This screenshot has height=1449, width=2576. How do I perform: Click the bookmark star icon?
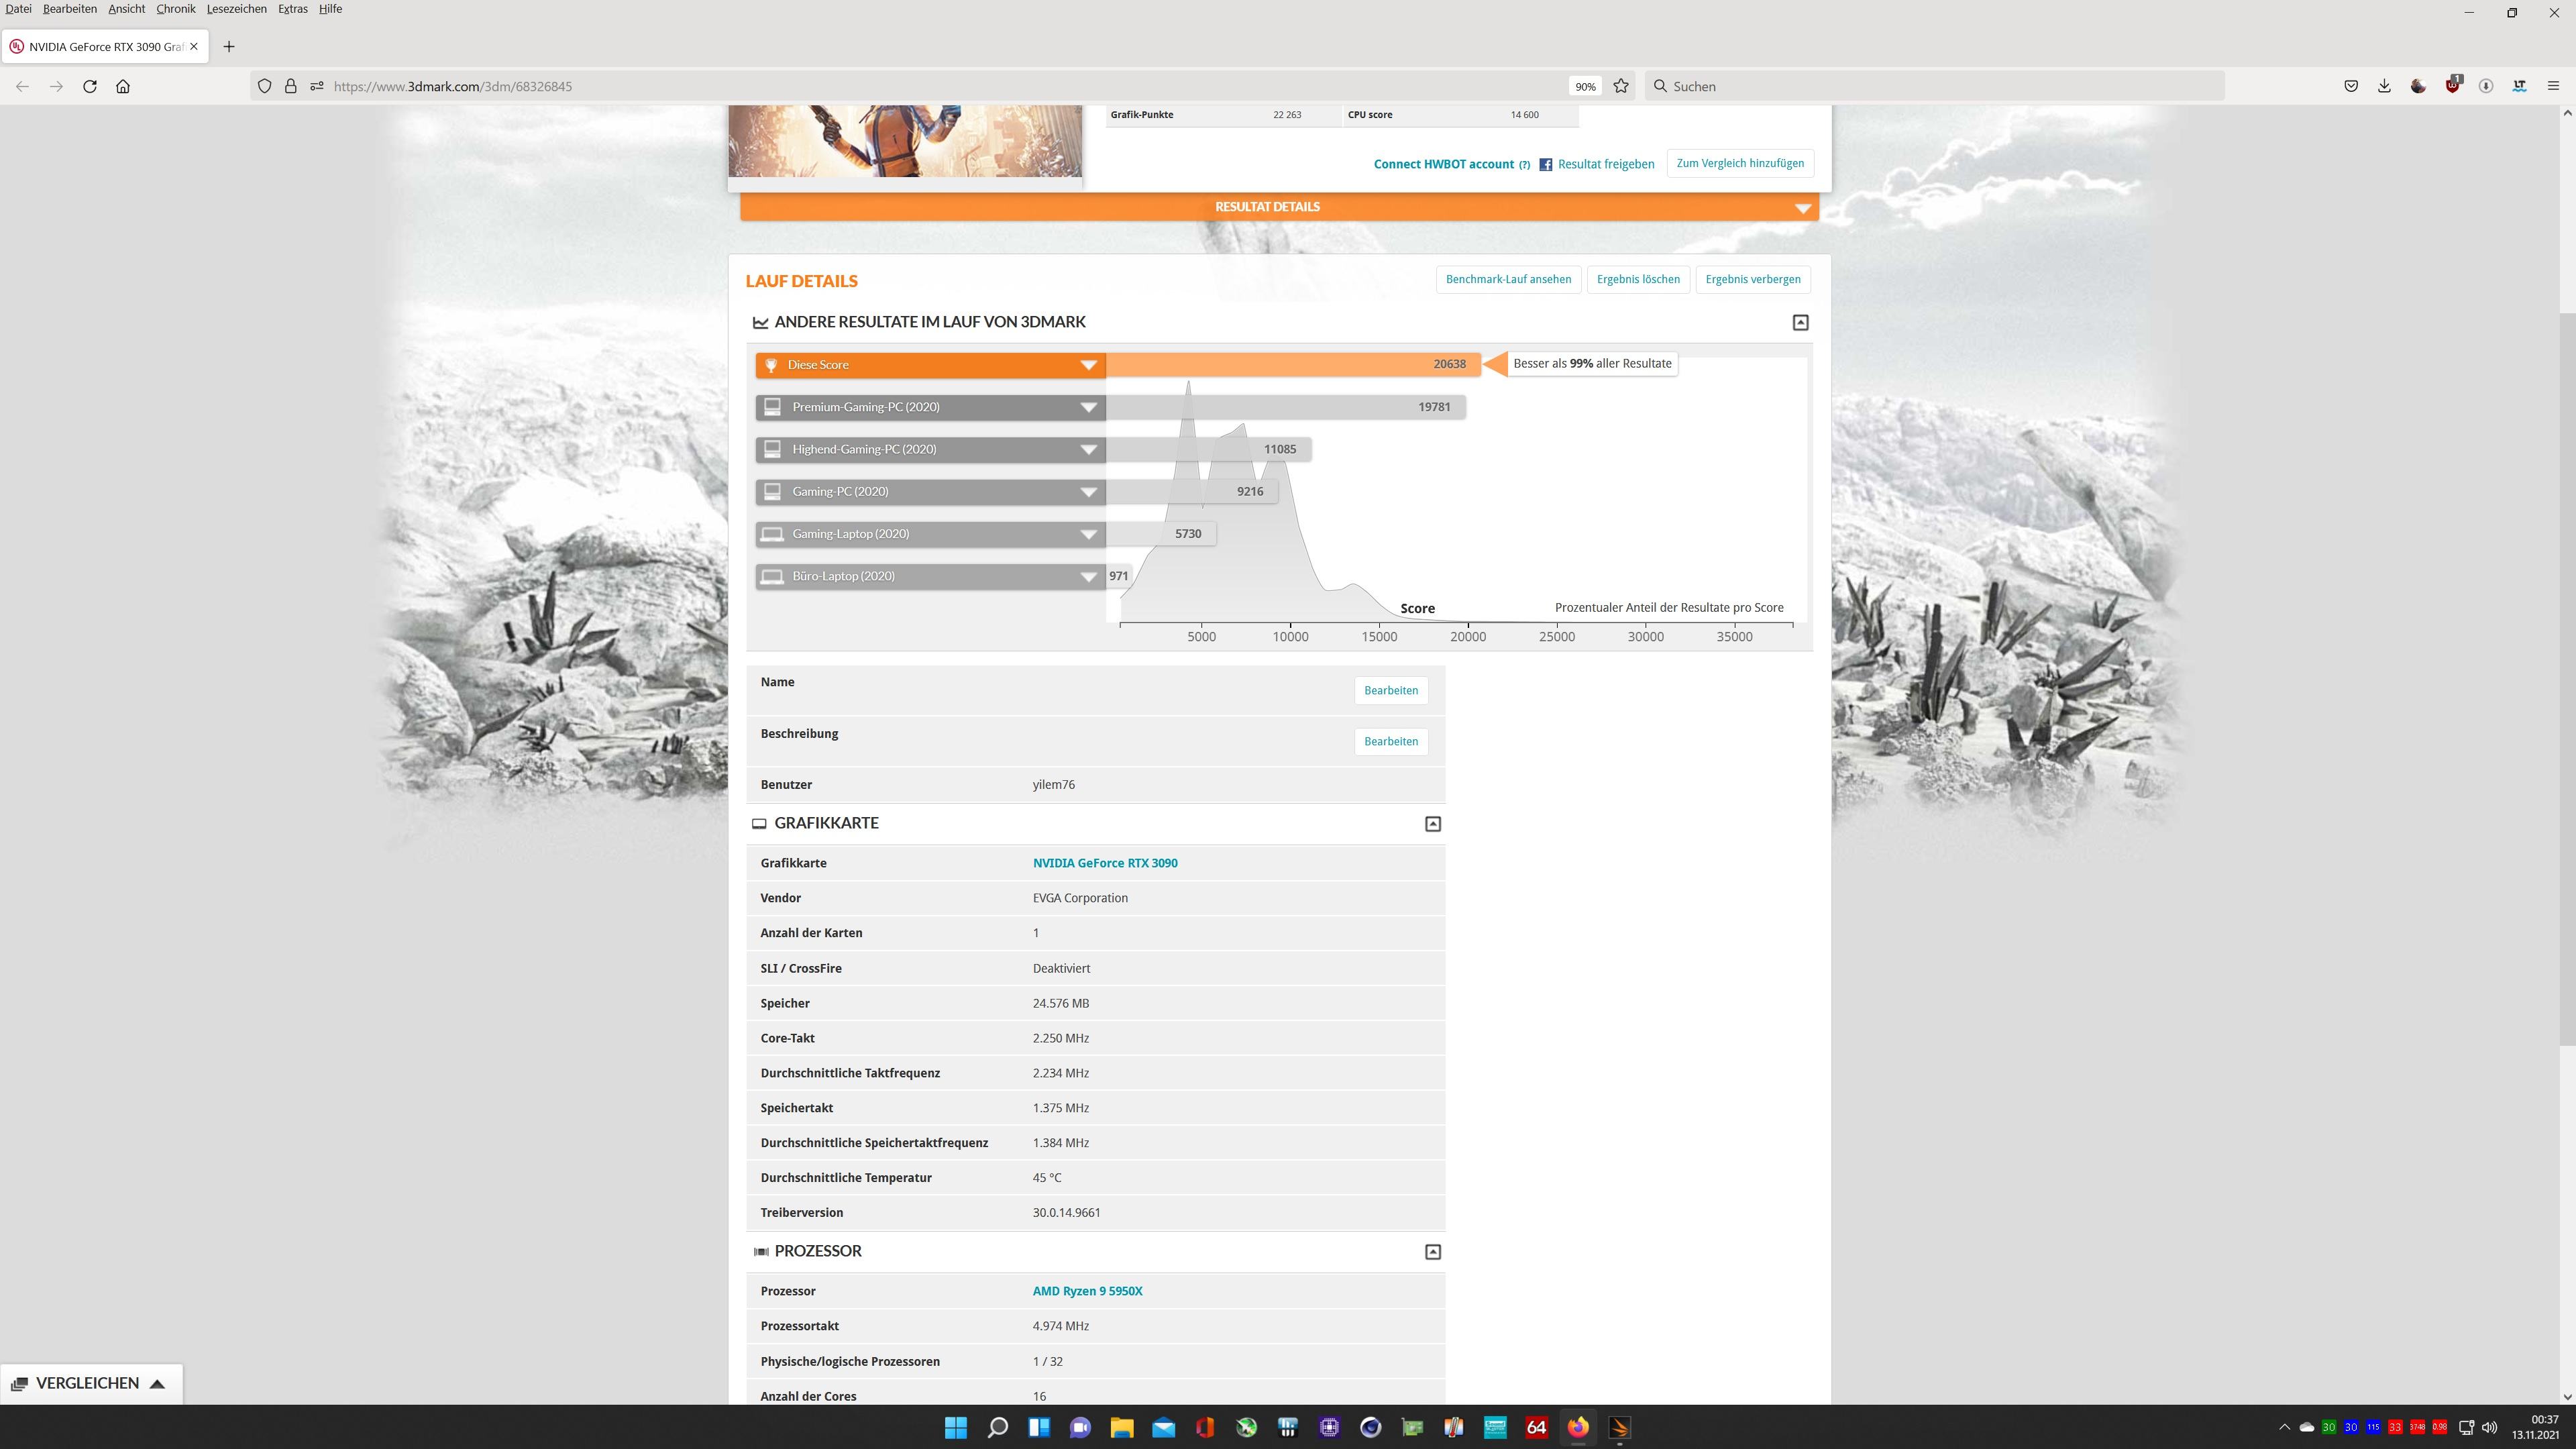coord(1621,86)
